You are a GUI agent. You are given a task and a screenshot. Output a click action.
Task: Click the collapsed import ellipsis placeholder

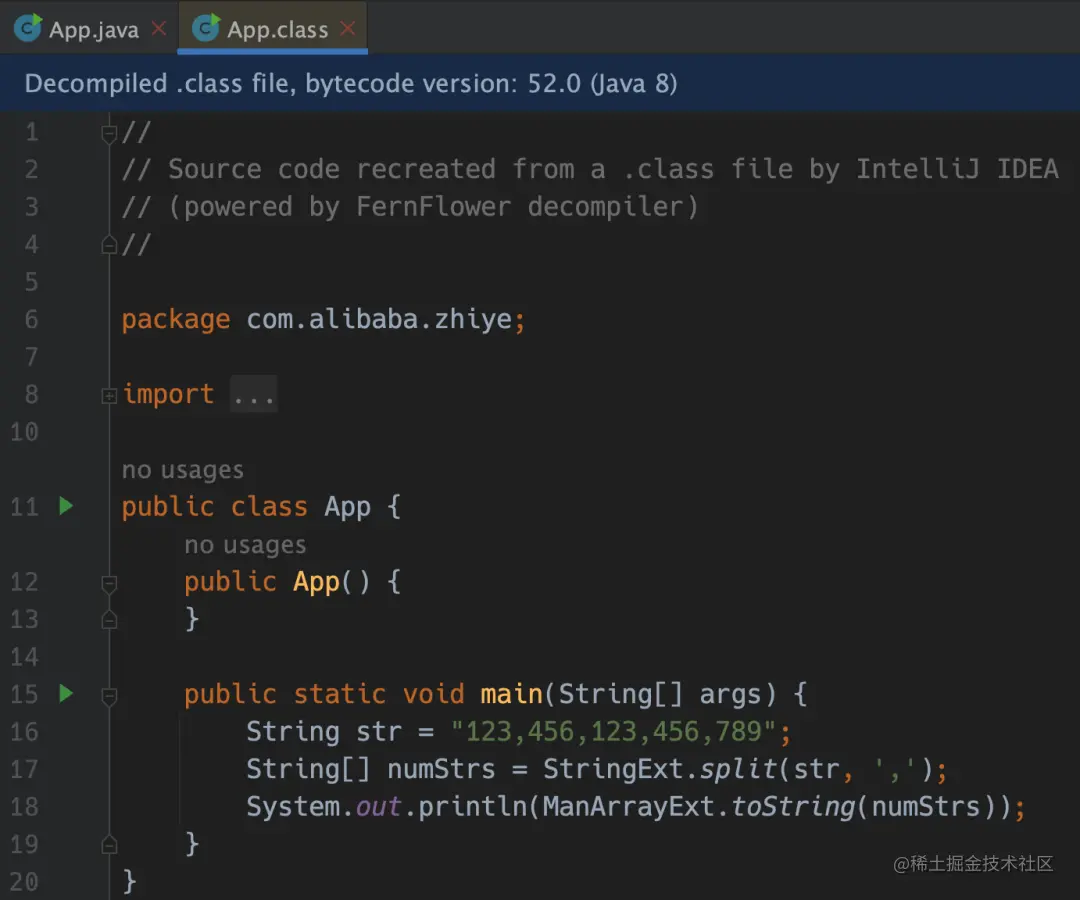[253, 395]
